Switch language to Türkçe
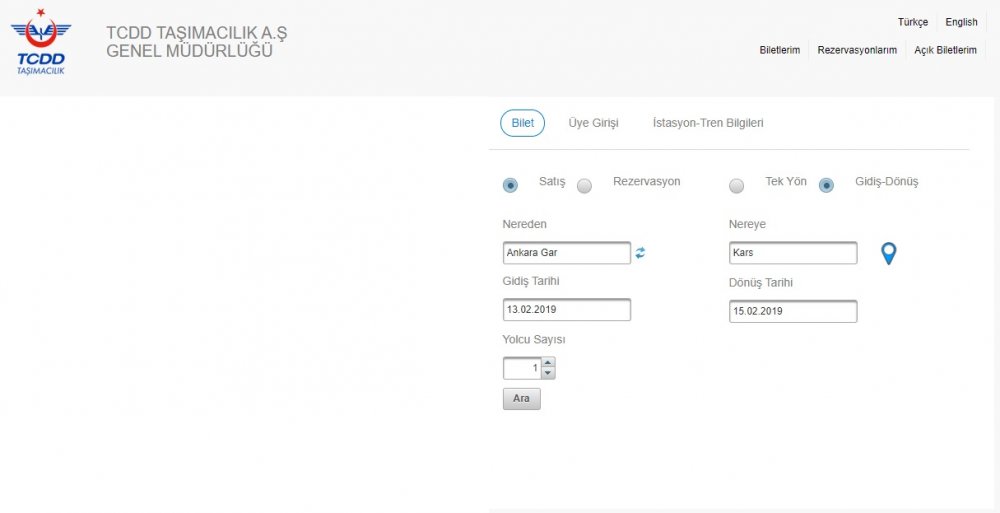The image size is (1000, 513). 912,22
